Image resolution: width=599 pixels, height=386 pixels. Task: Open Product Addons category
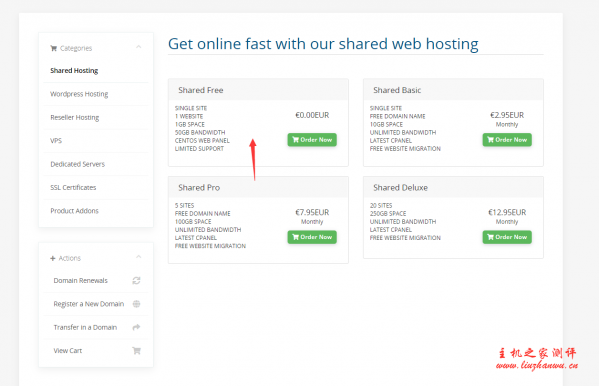[x=96, y=211]
